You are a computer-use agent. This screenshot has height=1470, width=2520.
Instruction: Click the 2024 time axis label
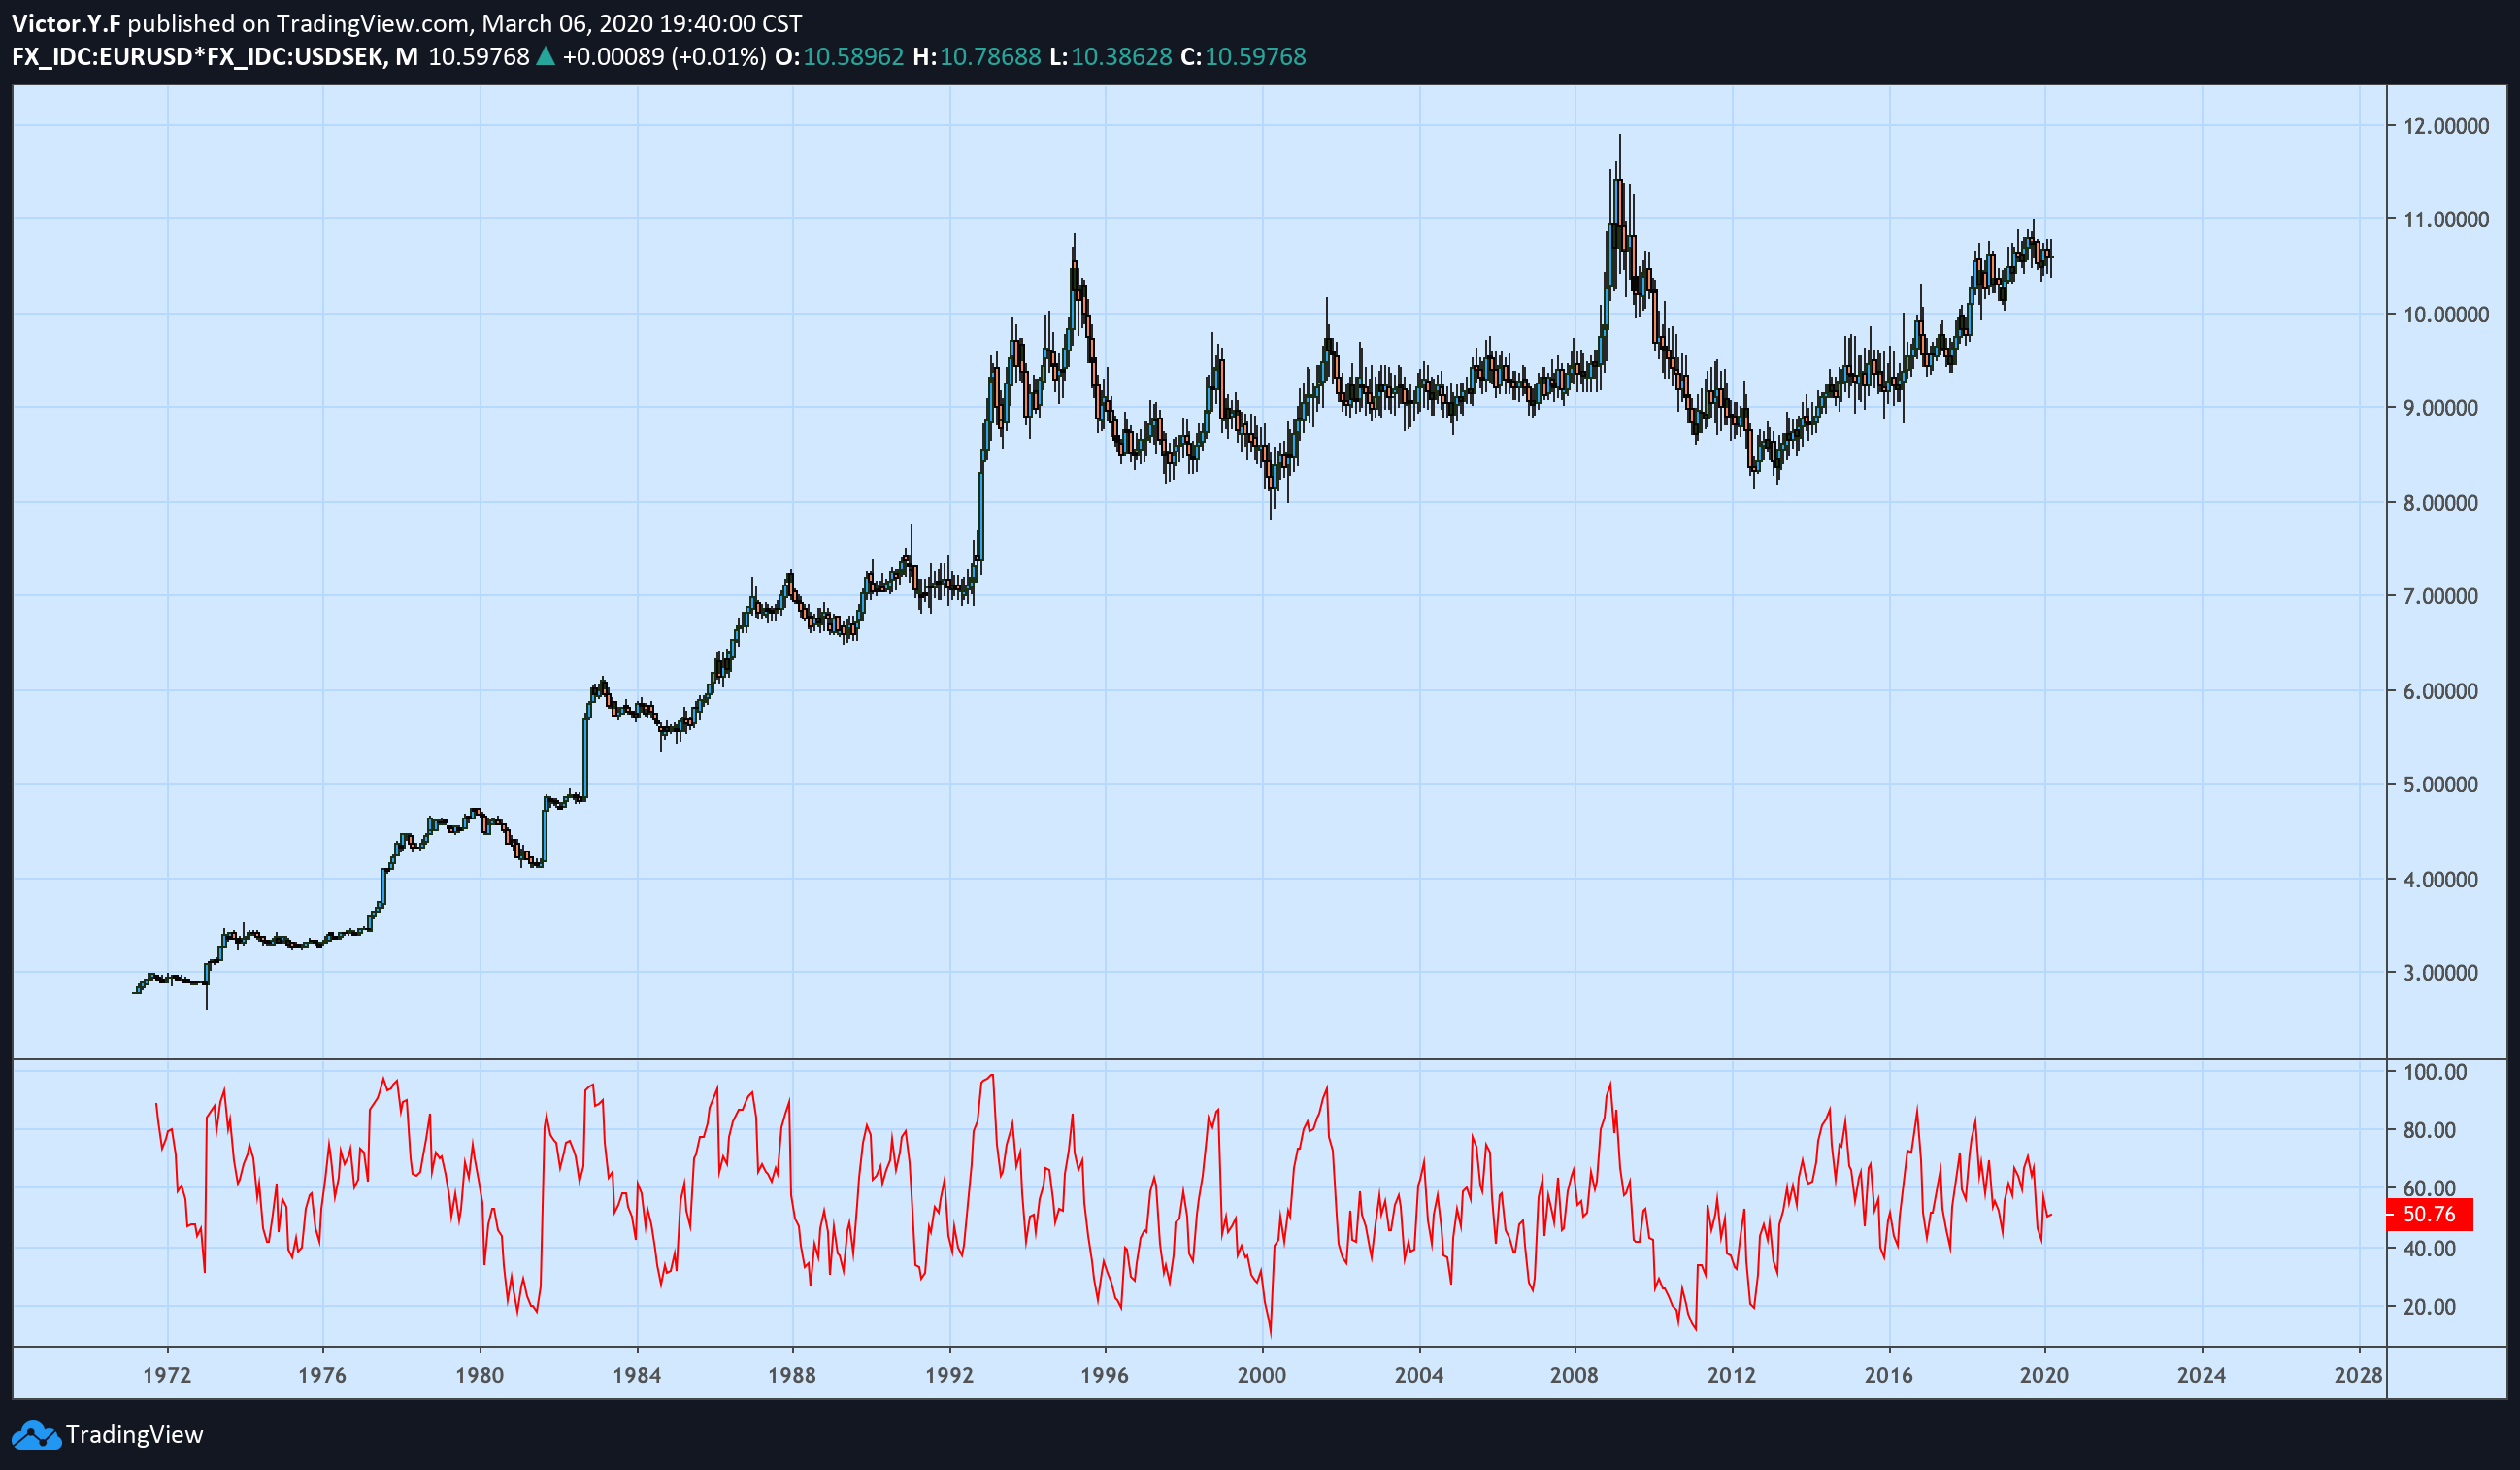click(x=2202, y=1375)
